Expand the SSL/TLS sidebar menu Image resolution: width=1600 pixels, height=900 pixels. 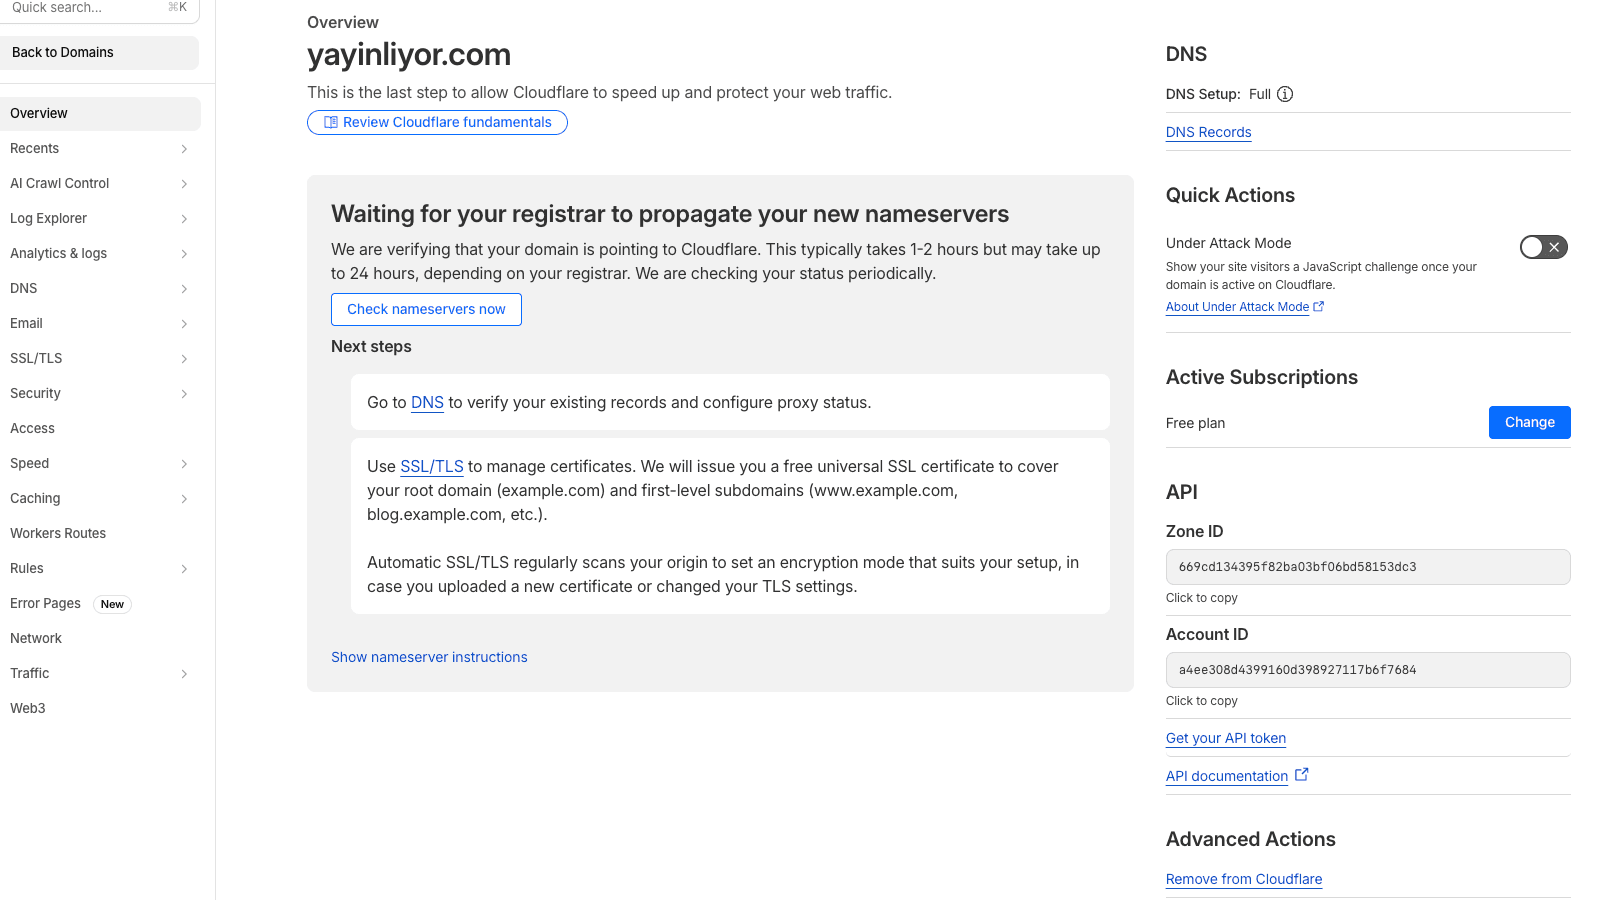click(x=184, y=359)
